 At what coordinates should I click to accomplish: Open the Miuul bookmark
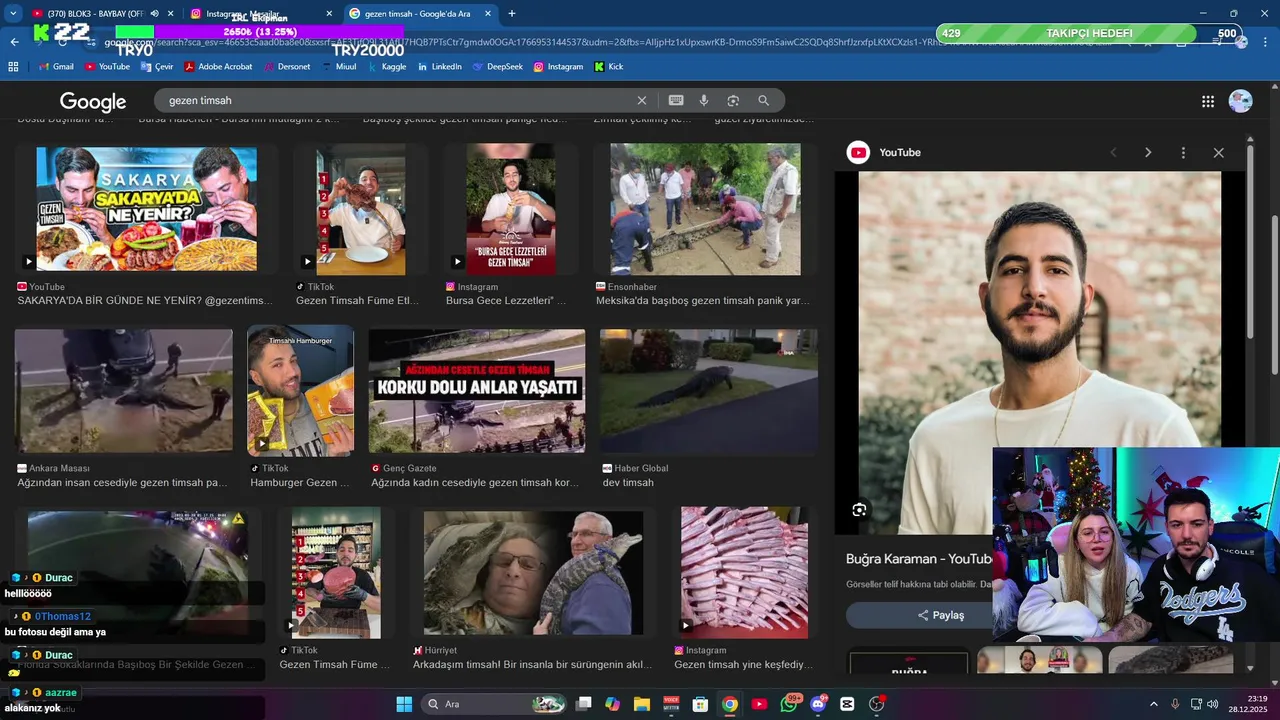(x=339, y=67)
